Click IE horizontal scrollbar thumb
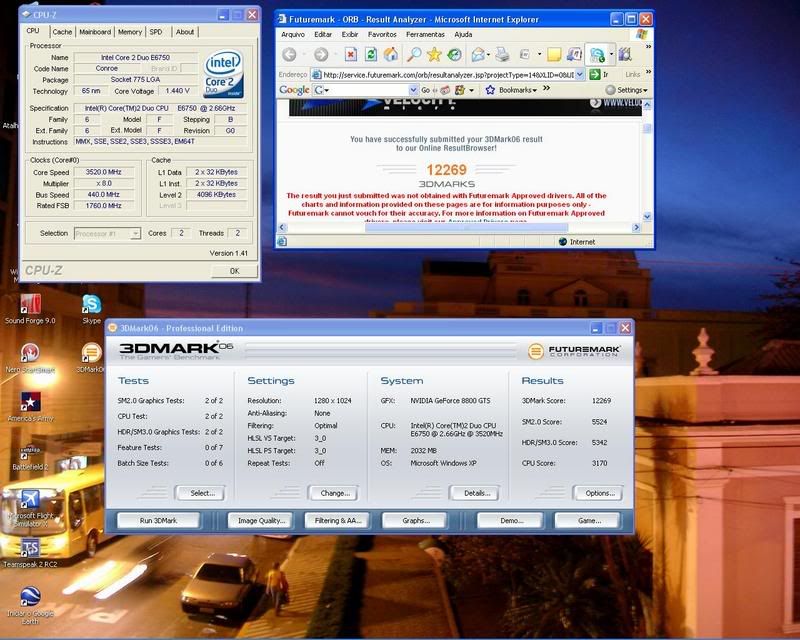The image size is (800, 640). pyautogui.click(x=466, y=228)
